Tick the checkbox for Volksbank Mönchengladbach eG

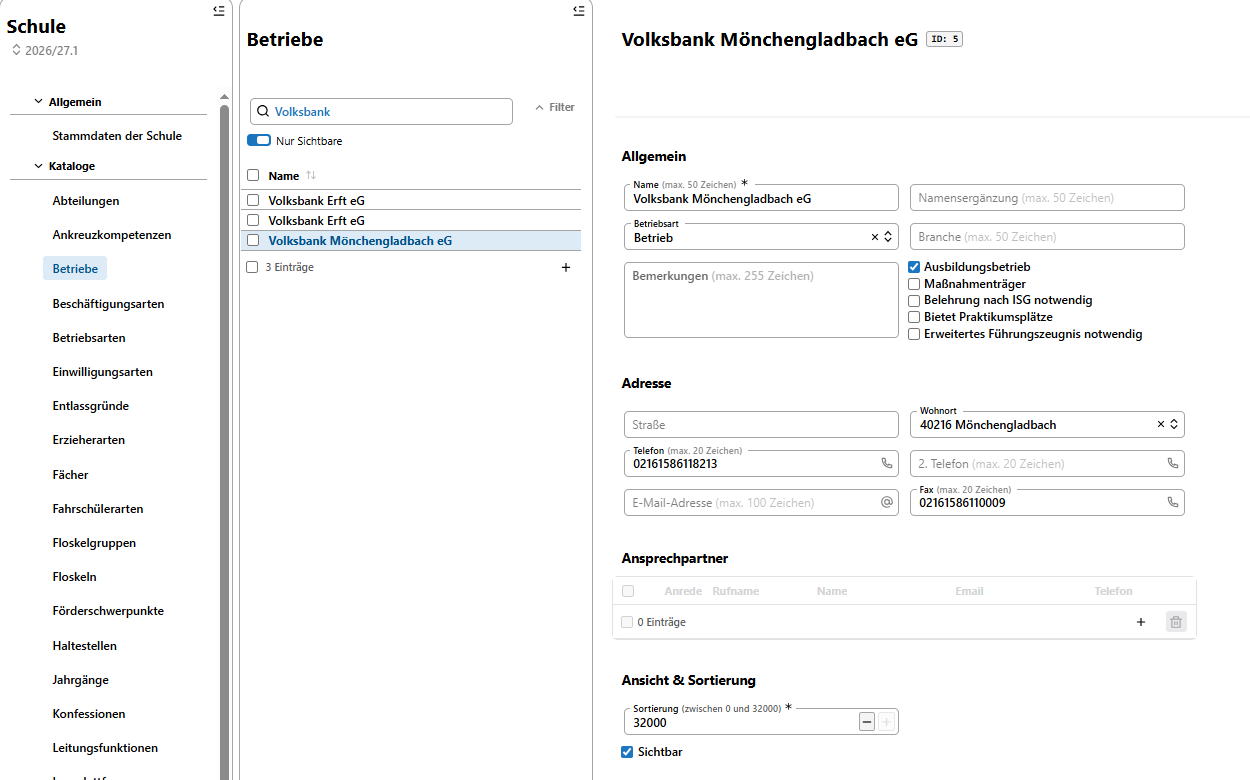[253, 241]
